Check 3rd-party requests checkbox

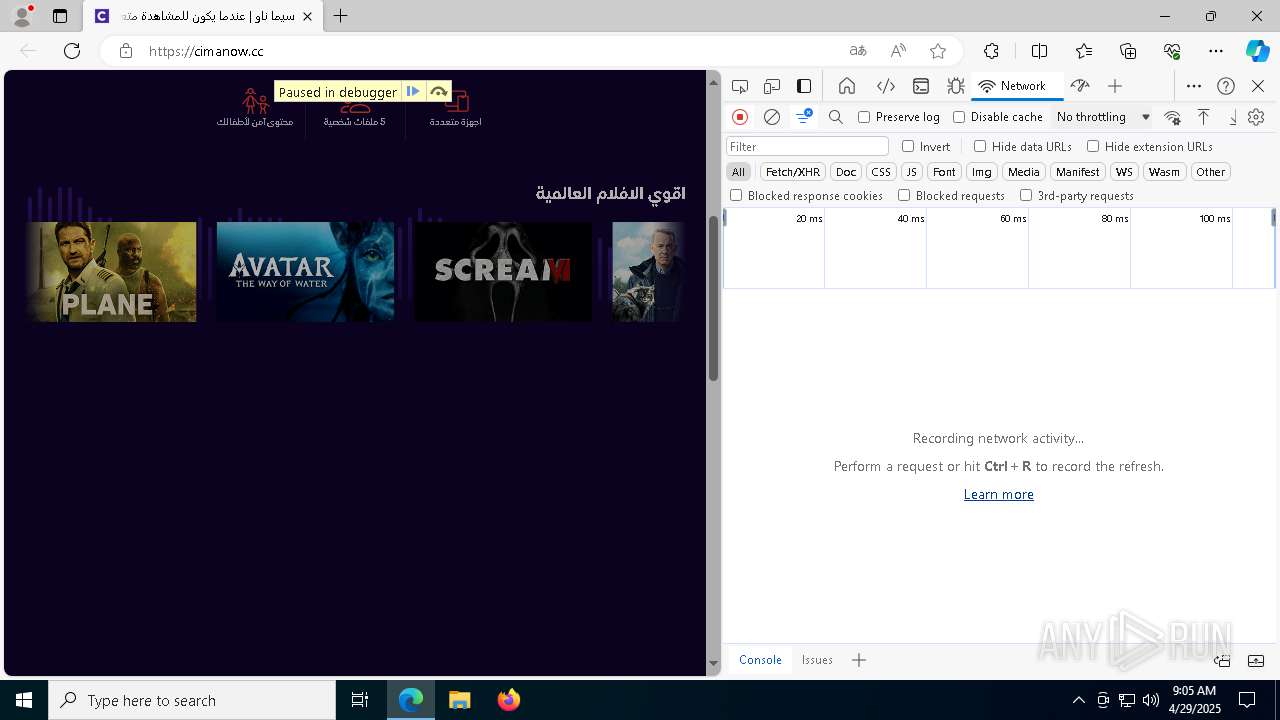1026,196
